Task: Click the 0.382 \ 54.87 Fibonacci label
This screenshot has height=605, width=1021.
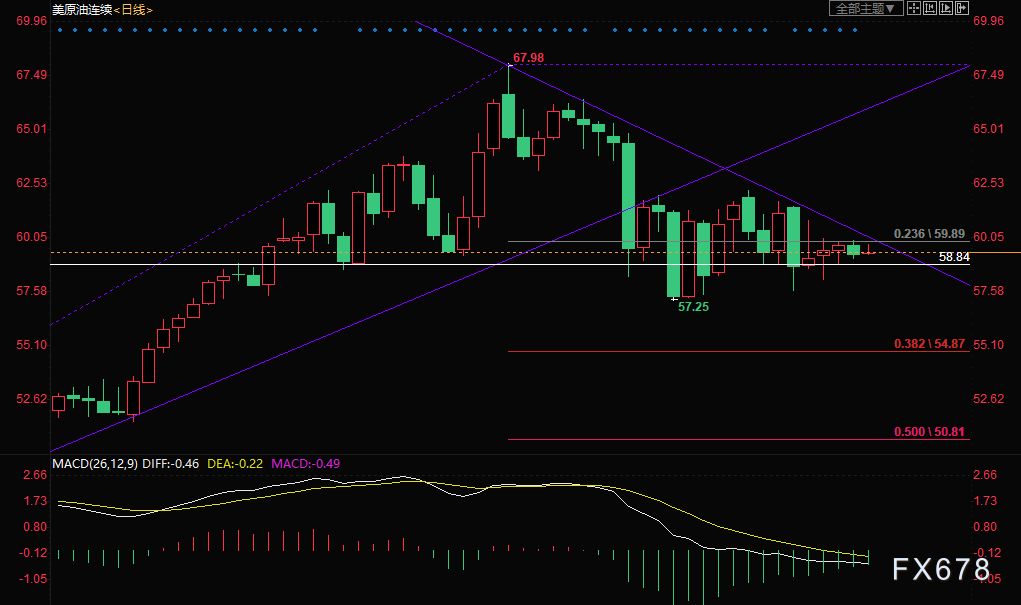Action: point(929,344)
